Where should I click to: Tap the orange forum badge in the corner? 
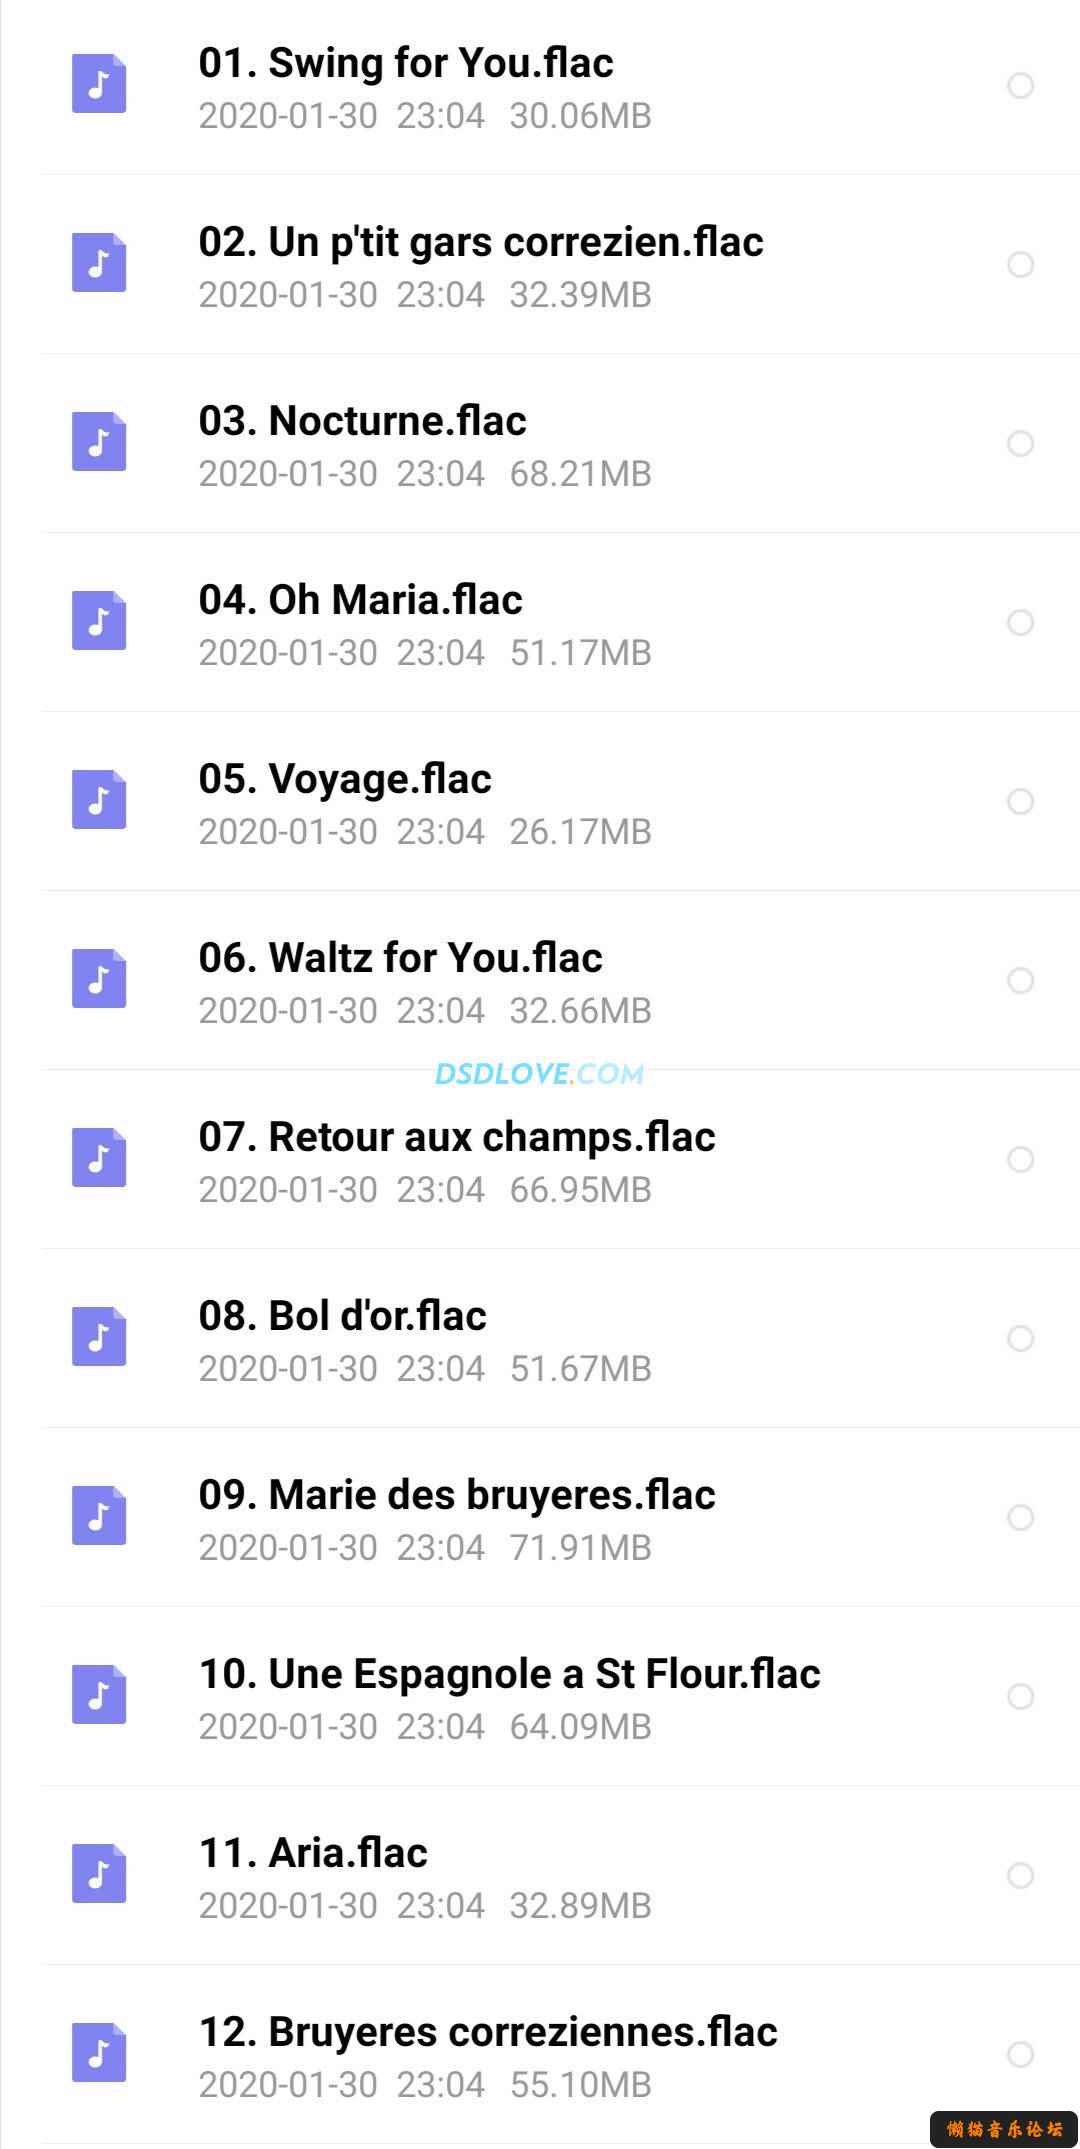(1004, 2129)
